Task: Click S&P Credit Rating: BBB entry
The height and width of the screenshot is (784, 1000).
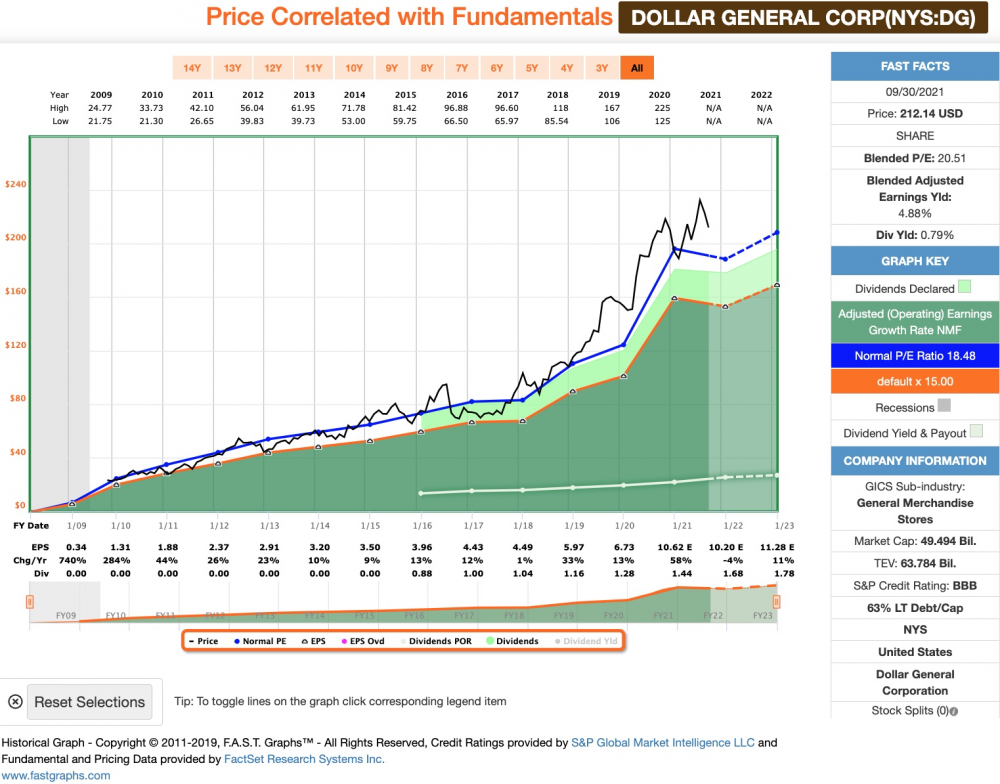Action: (x=915, y=586)
